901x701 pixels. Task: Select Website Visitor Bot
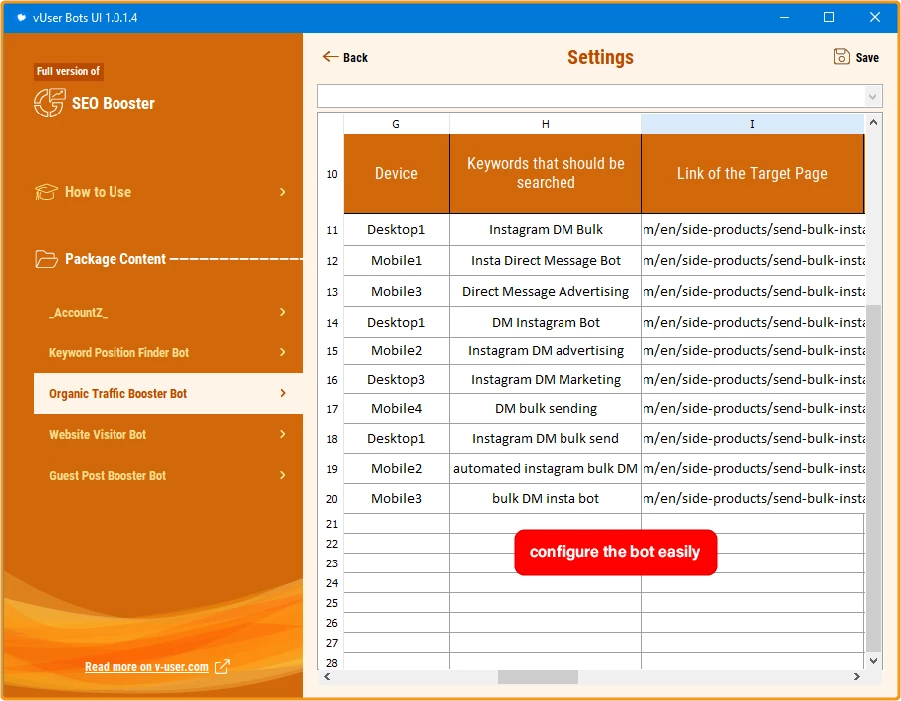click(168, 434)
